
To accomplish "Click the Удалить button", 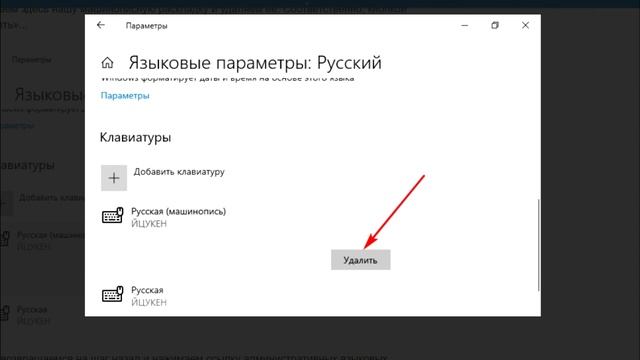I will pyautogui.click(x=360, y=260).
